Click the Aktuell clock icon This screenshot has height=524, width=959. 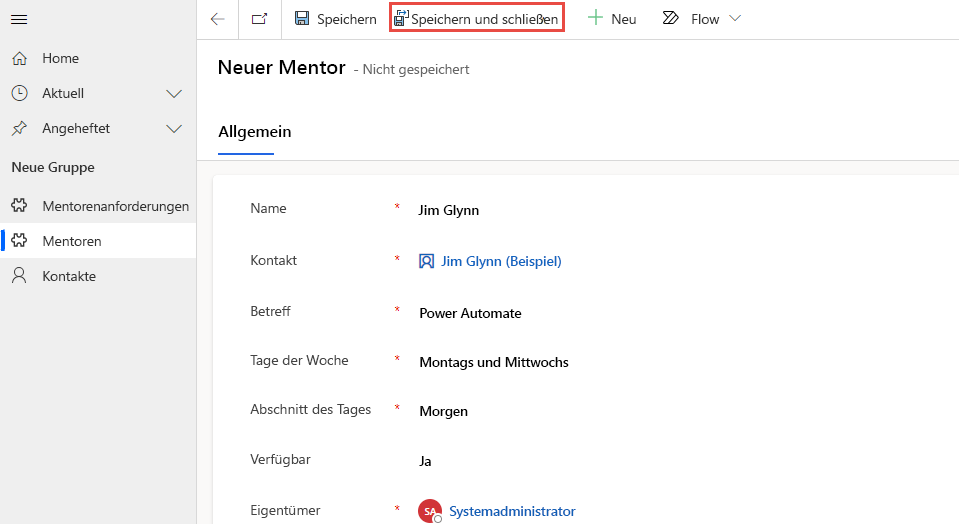pos(20,93)
